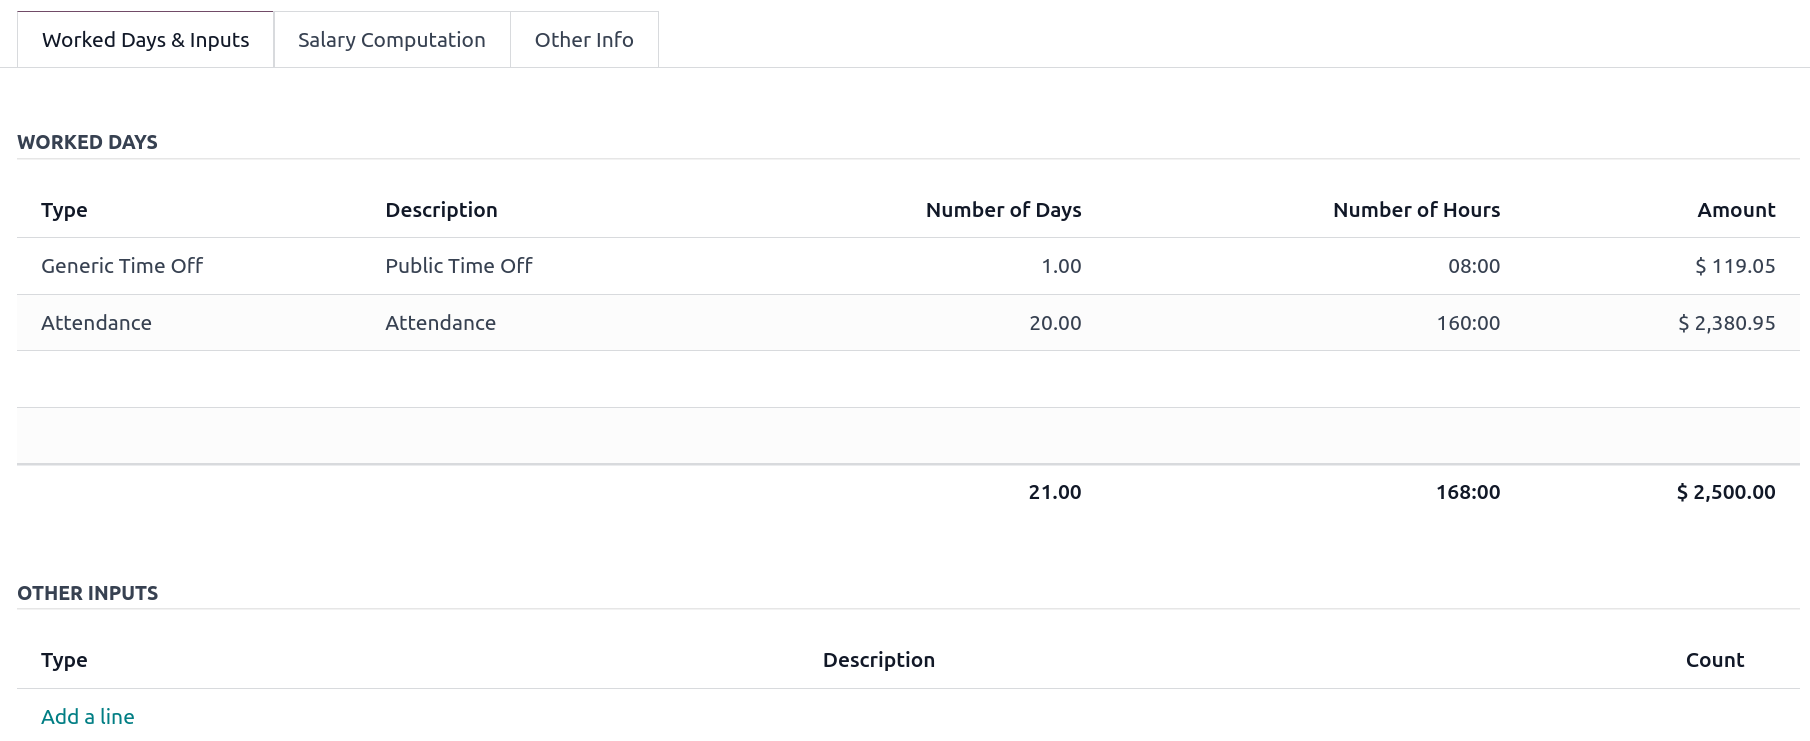Screen dimensions: 1810x741
Task: Click the 160:00 hours cell
Action: click(x=1468, y=323)
